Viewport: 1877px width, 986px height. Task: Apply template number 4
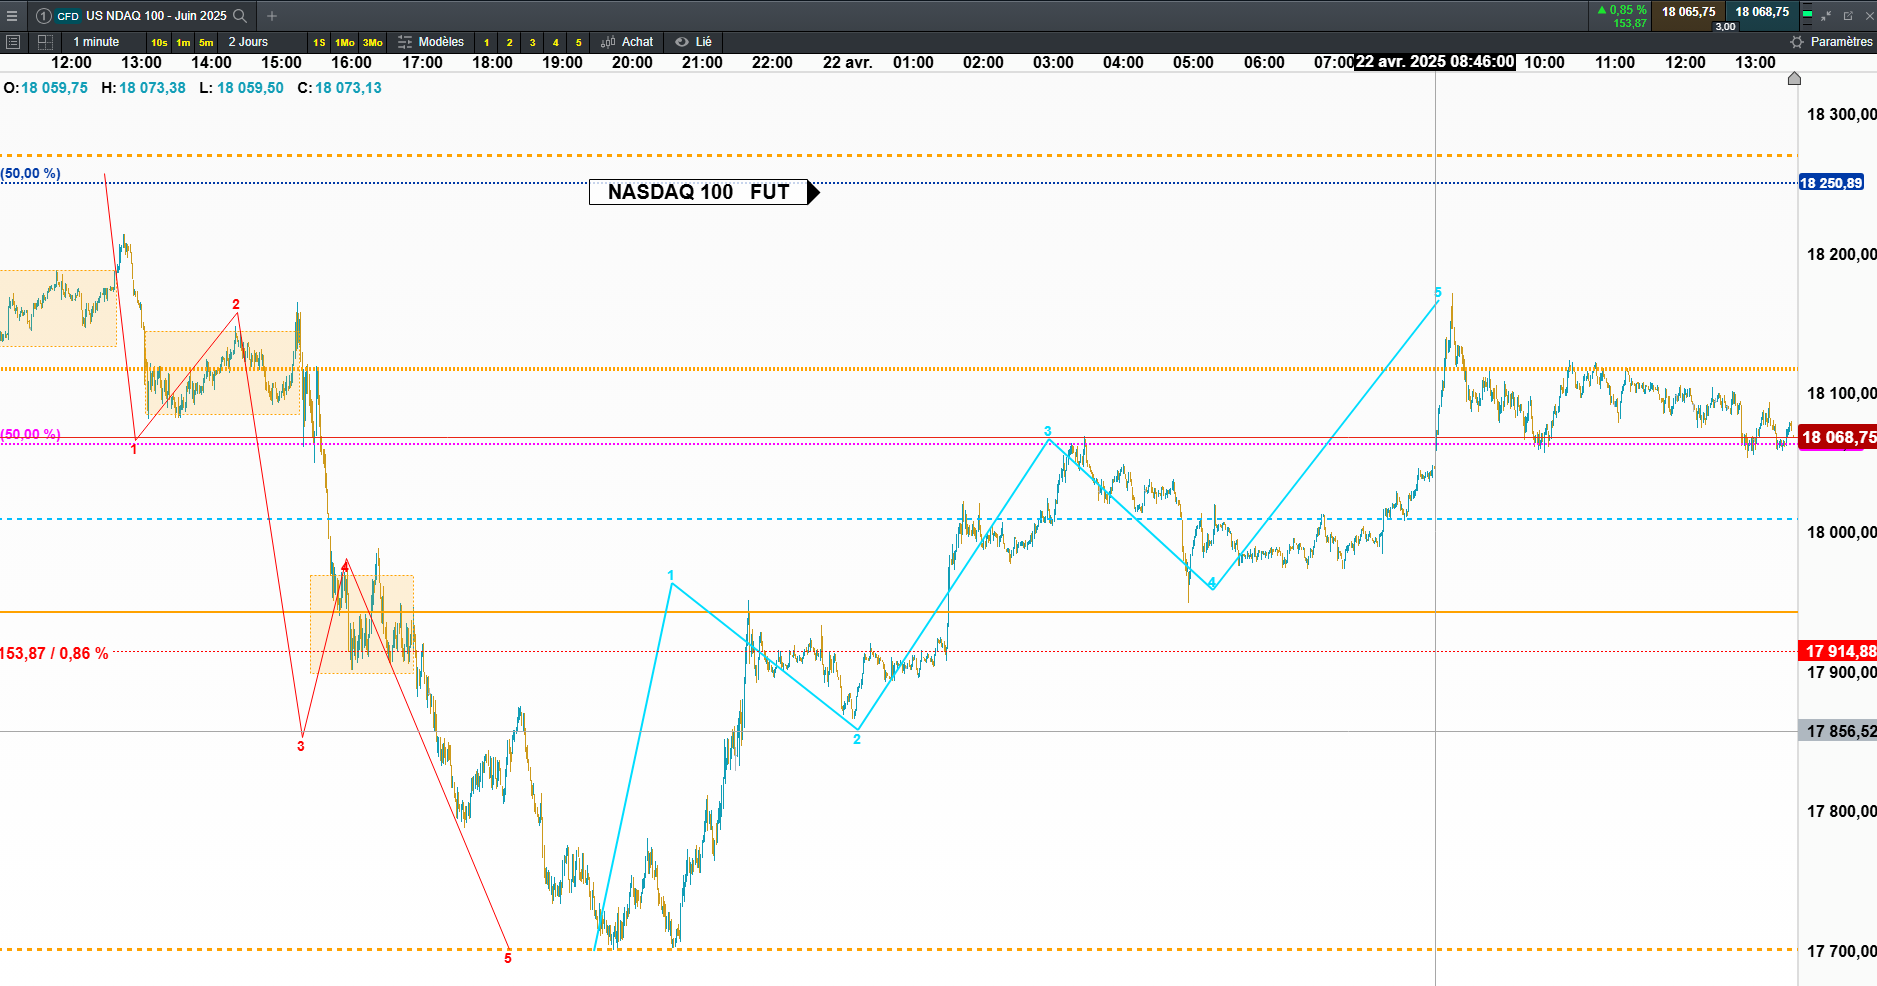tap(556, 42)
